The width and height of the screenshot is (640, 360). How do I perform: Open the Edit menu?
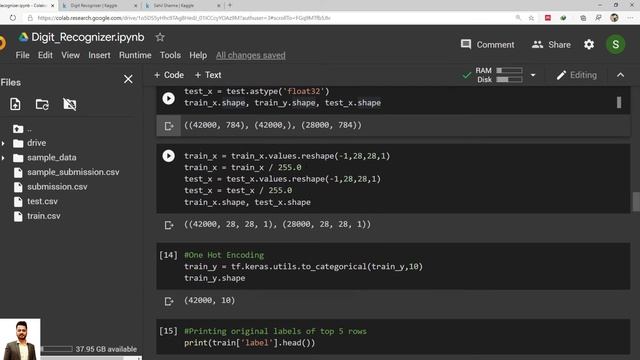(x=45, y=55)
